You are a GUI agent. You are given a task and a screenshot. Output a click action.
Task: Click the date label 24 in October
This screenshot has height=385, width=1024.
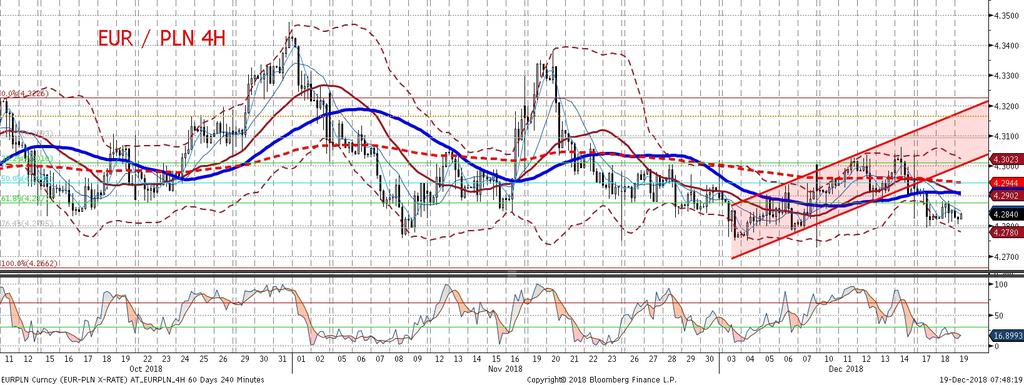point(185,360)
